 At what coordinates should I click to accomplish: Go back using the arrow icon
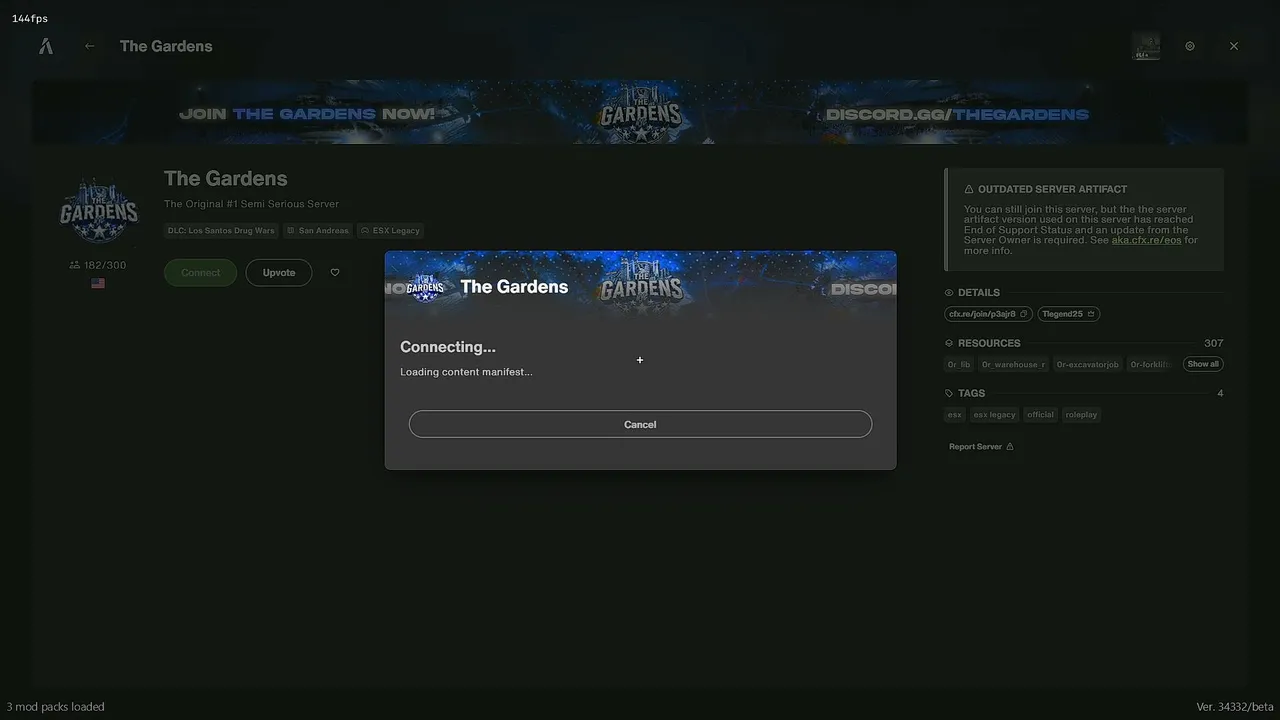coord(90,46)
